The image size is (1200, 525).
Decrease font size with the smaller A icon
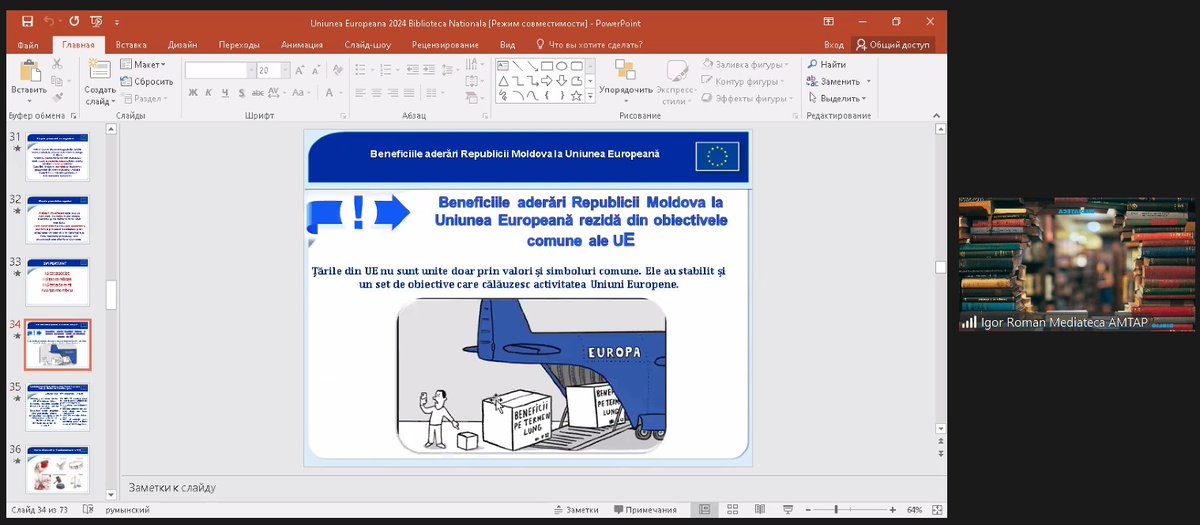pos(313,71)
